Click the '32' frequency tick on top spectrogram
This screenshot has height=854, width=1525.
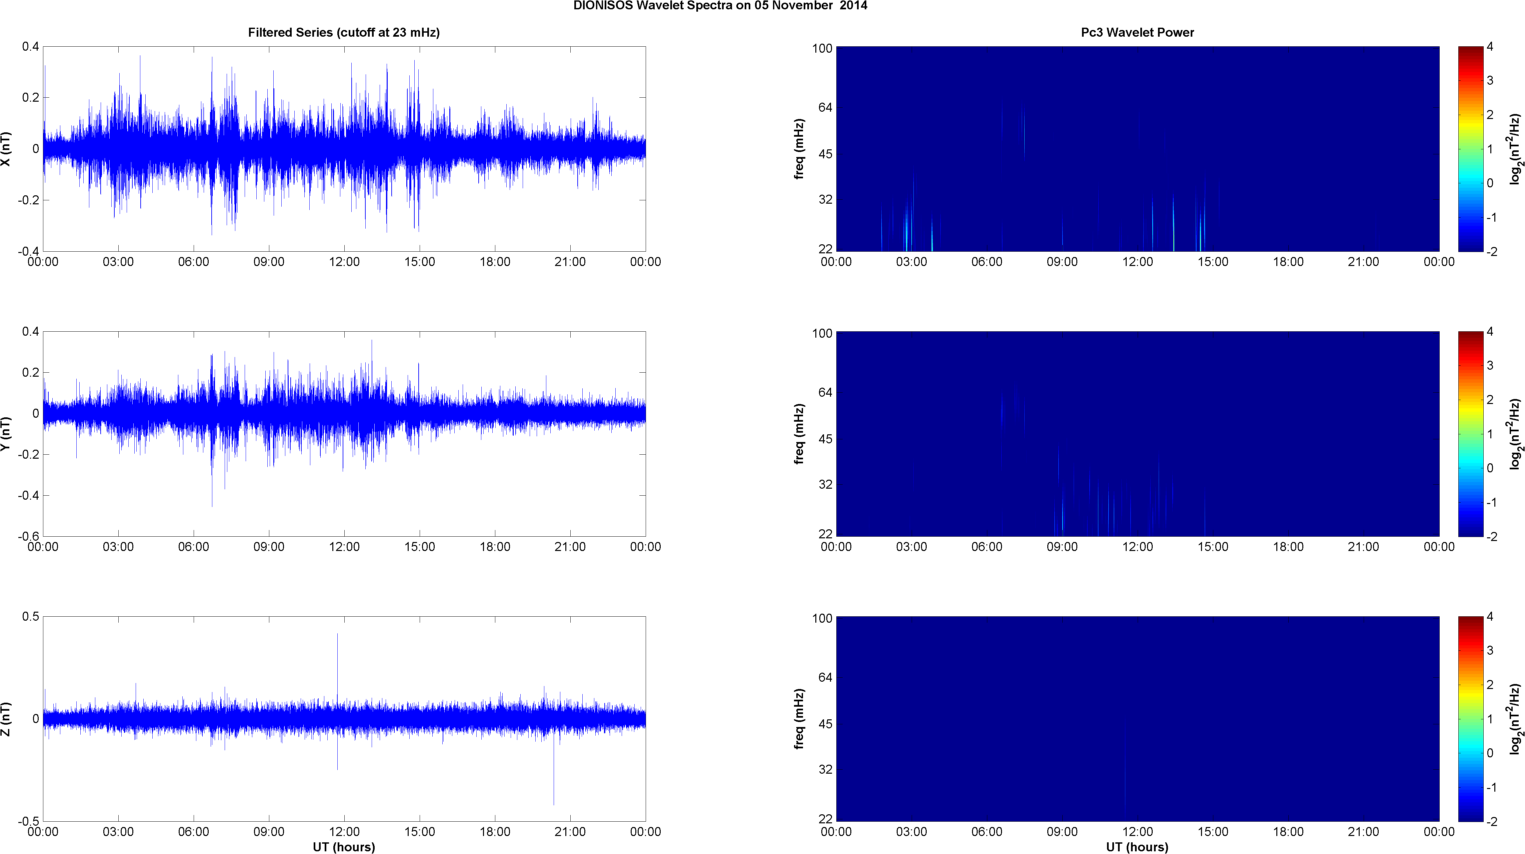tap(826, 200)
